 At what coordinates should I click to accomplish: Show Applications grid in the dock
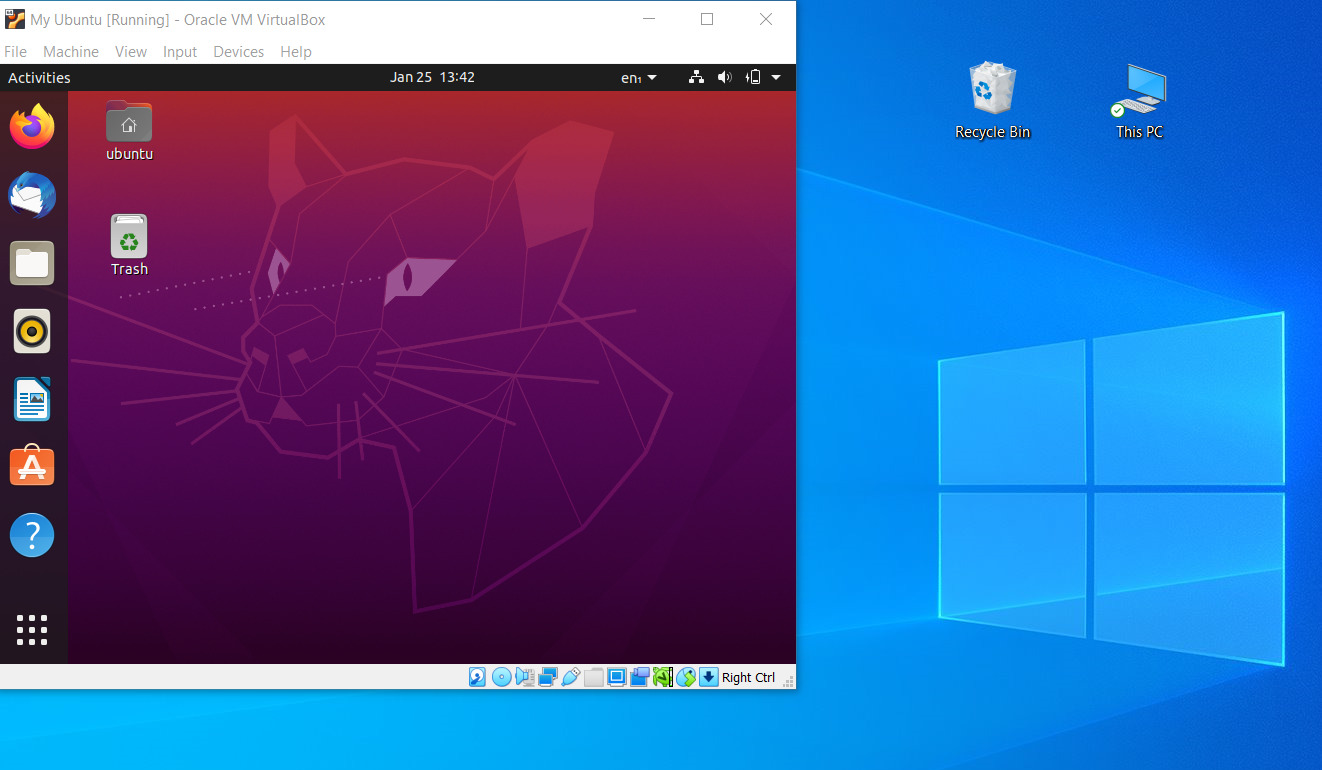pyautogui.click(x=32, y=630)
